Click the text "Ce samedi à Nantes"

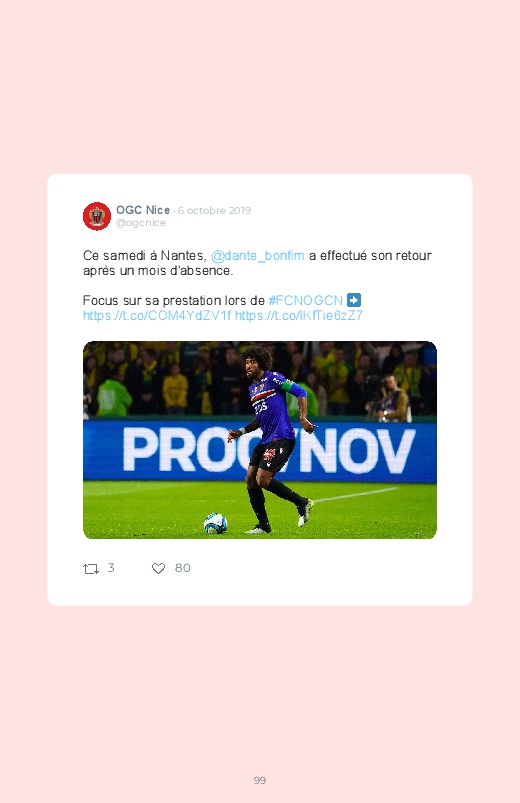pyautogui.click(x=144, y=256)
